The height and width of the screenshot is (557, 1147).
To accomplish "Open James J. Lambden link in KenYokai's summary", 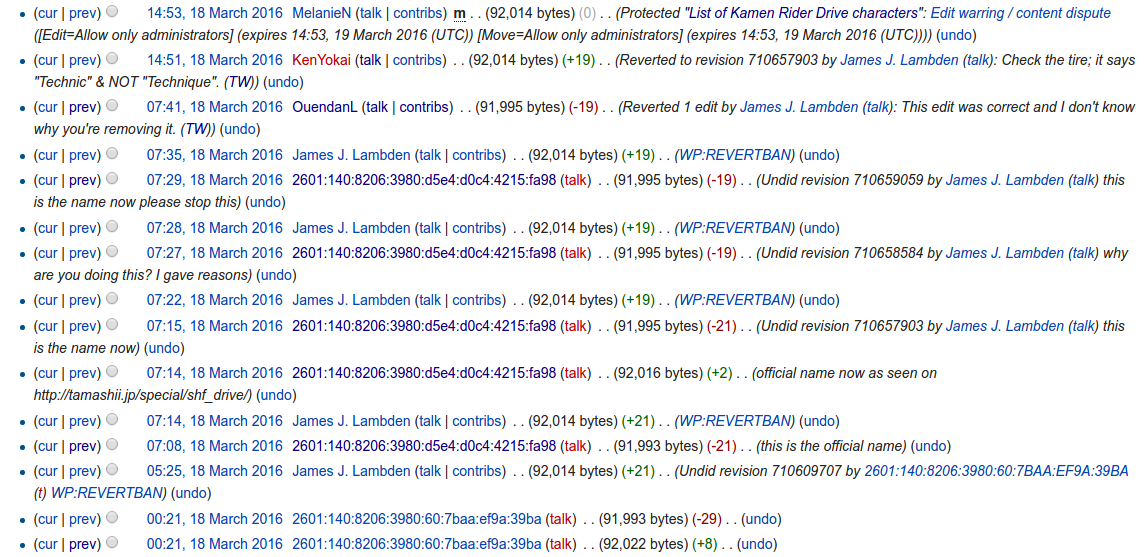I will pyautogui.click(x=899, y=60).
